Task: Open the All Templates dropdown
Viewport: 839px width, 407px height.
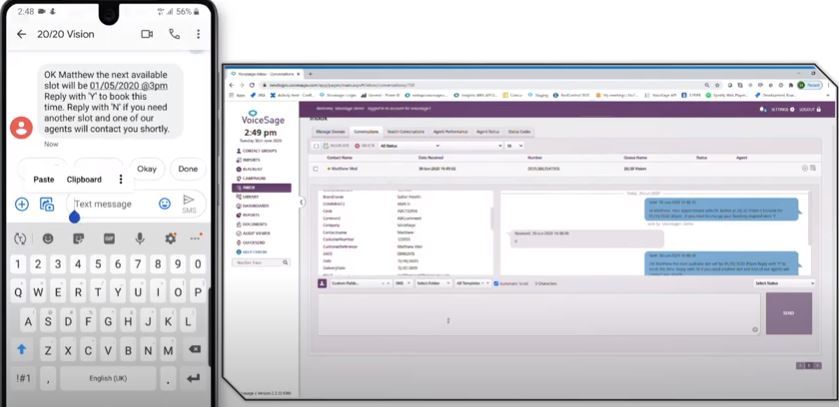Action: 472,283
